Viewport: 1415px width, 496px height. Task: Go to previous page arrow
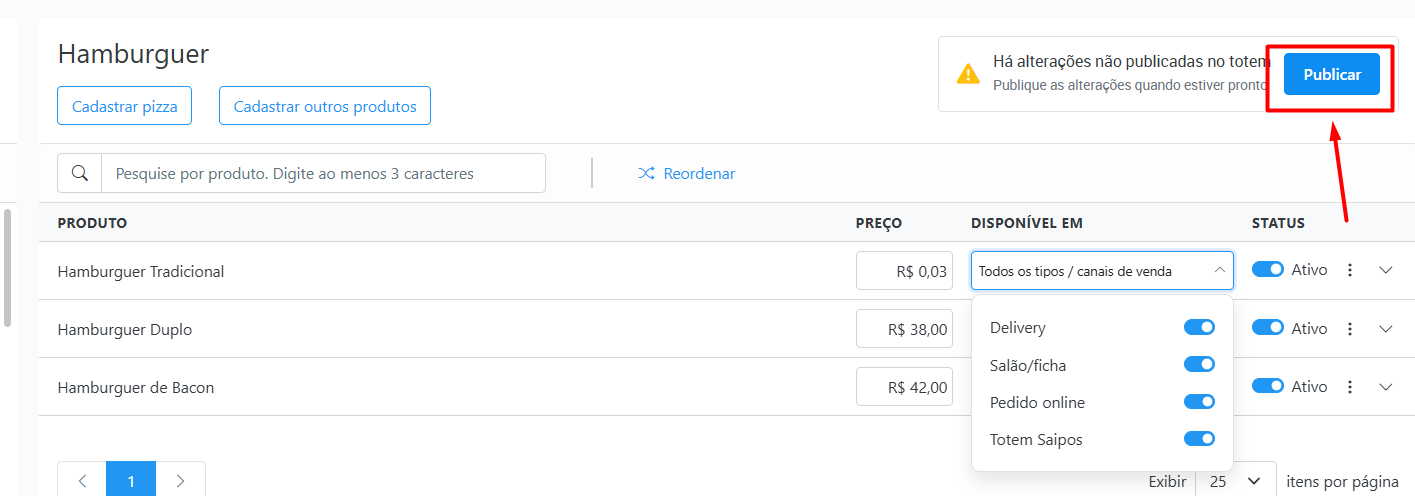click(x=82, y=481)
